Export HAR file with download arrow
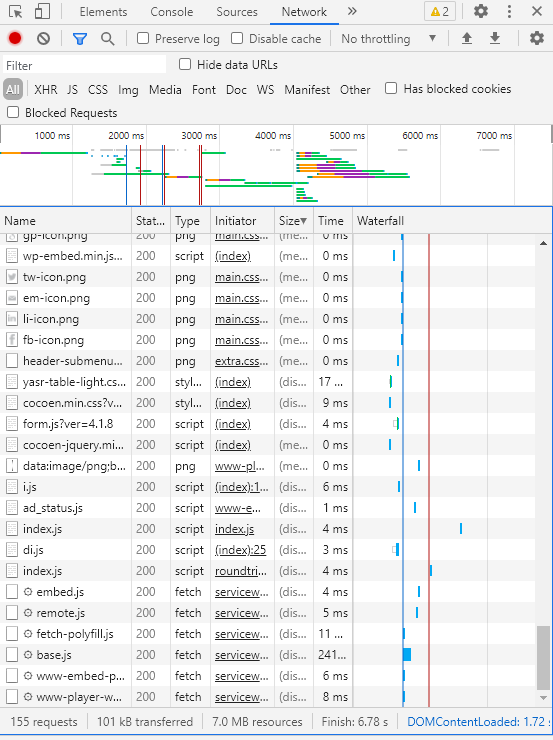553x740 pixels. pyautogui.click(x=494, y=38)
